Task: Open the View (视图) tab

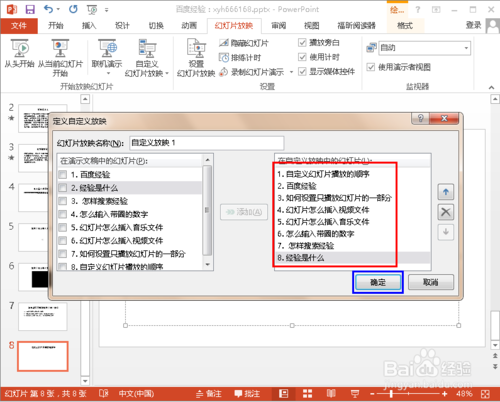Action: [311, 26]
